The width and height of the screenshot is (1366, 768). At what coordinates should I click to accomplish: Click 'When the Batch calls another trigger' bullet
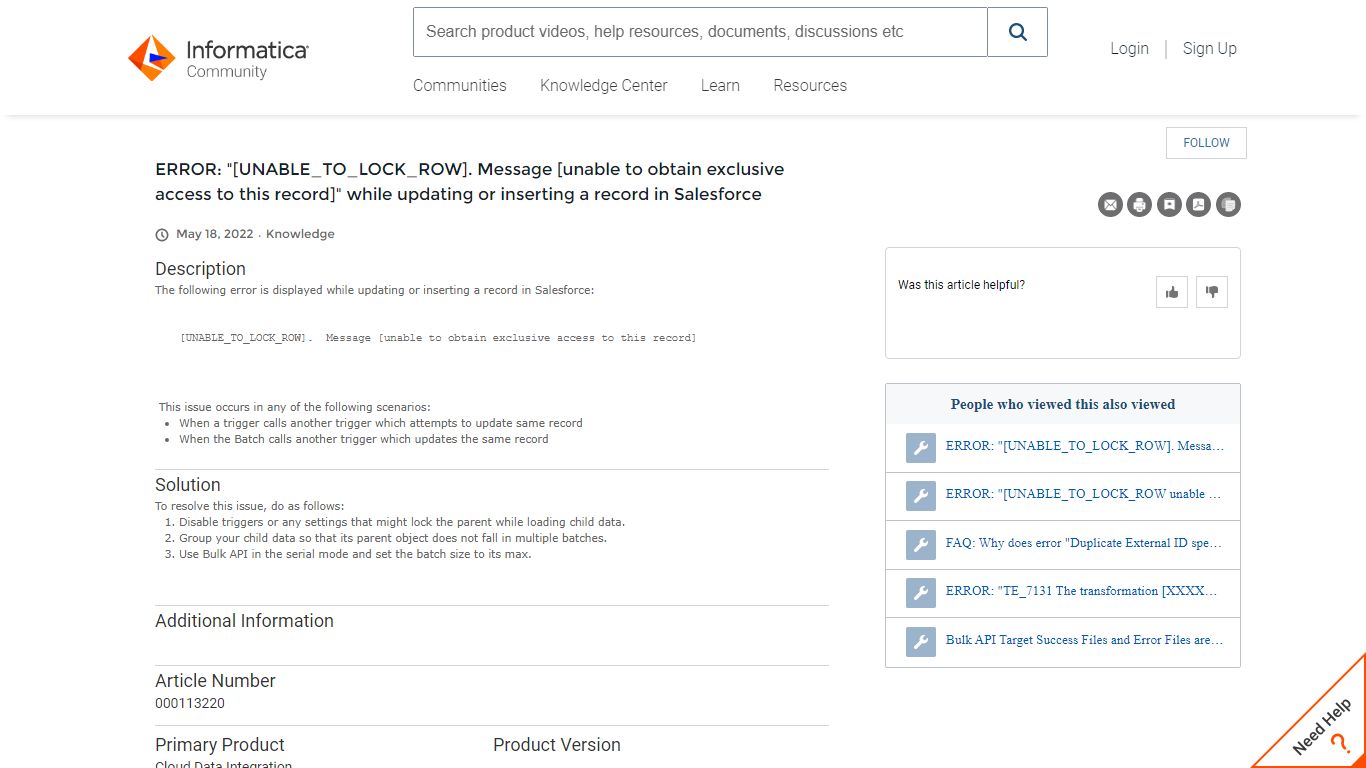click(364, 439)
